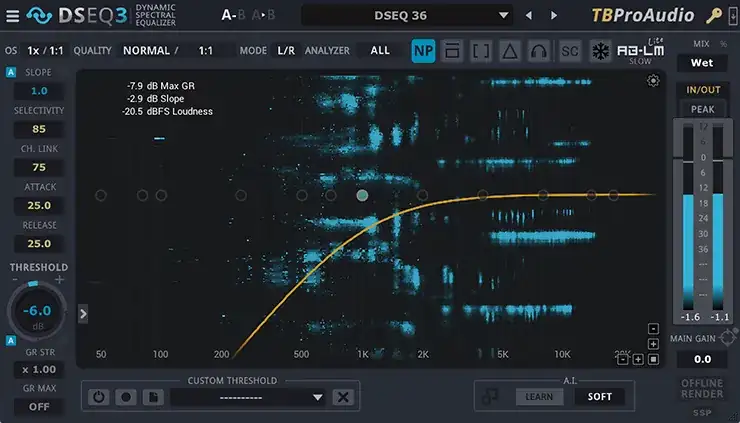Image resolution: width=740 pixels, height=423 pixels.
Task: Click the DSEQ3 wave logo
Action: click(39, 16)
